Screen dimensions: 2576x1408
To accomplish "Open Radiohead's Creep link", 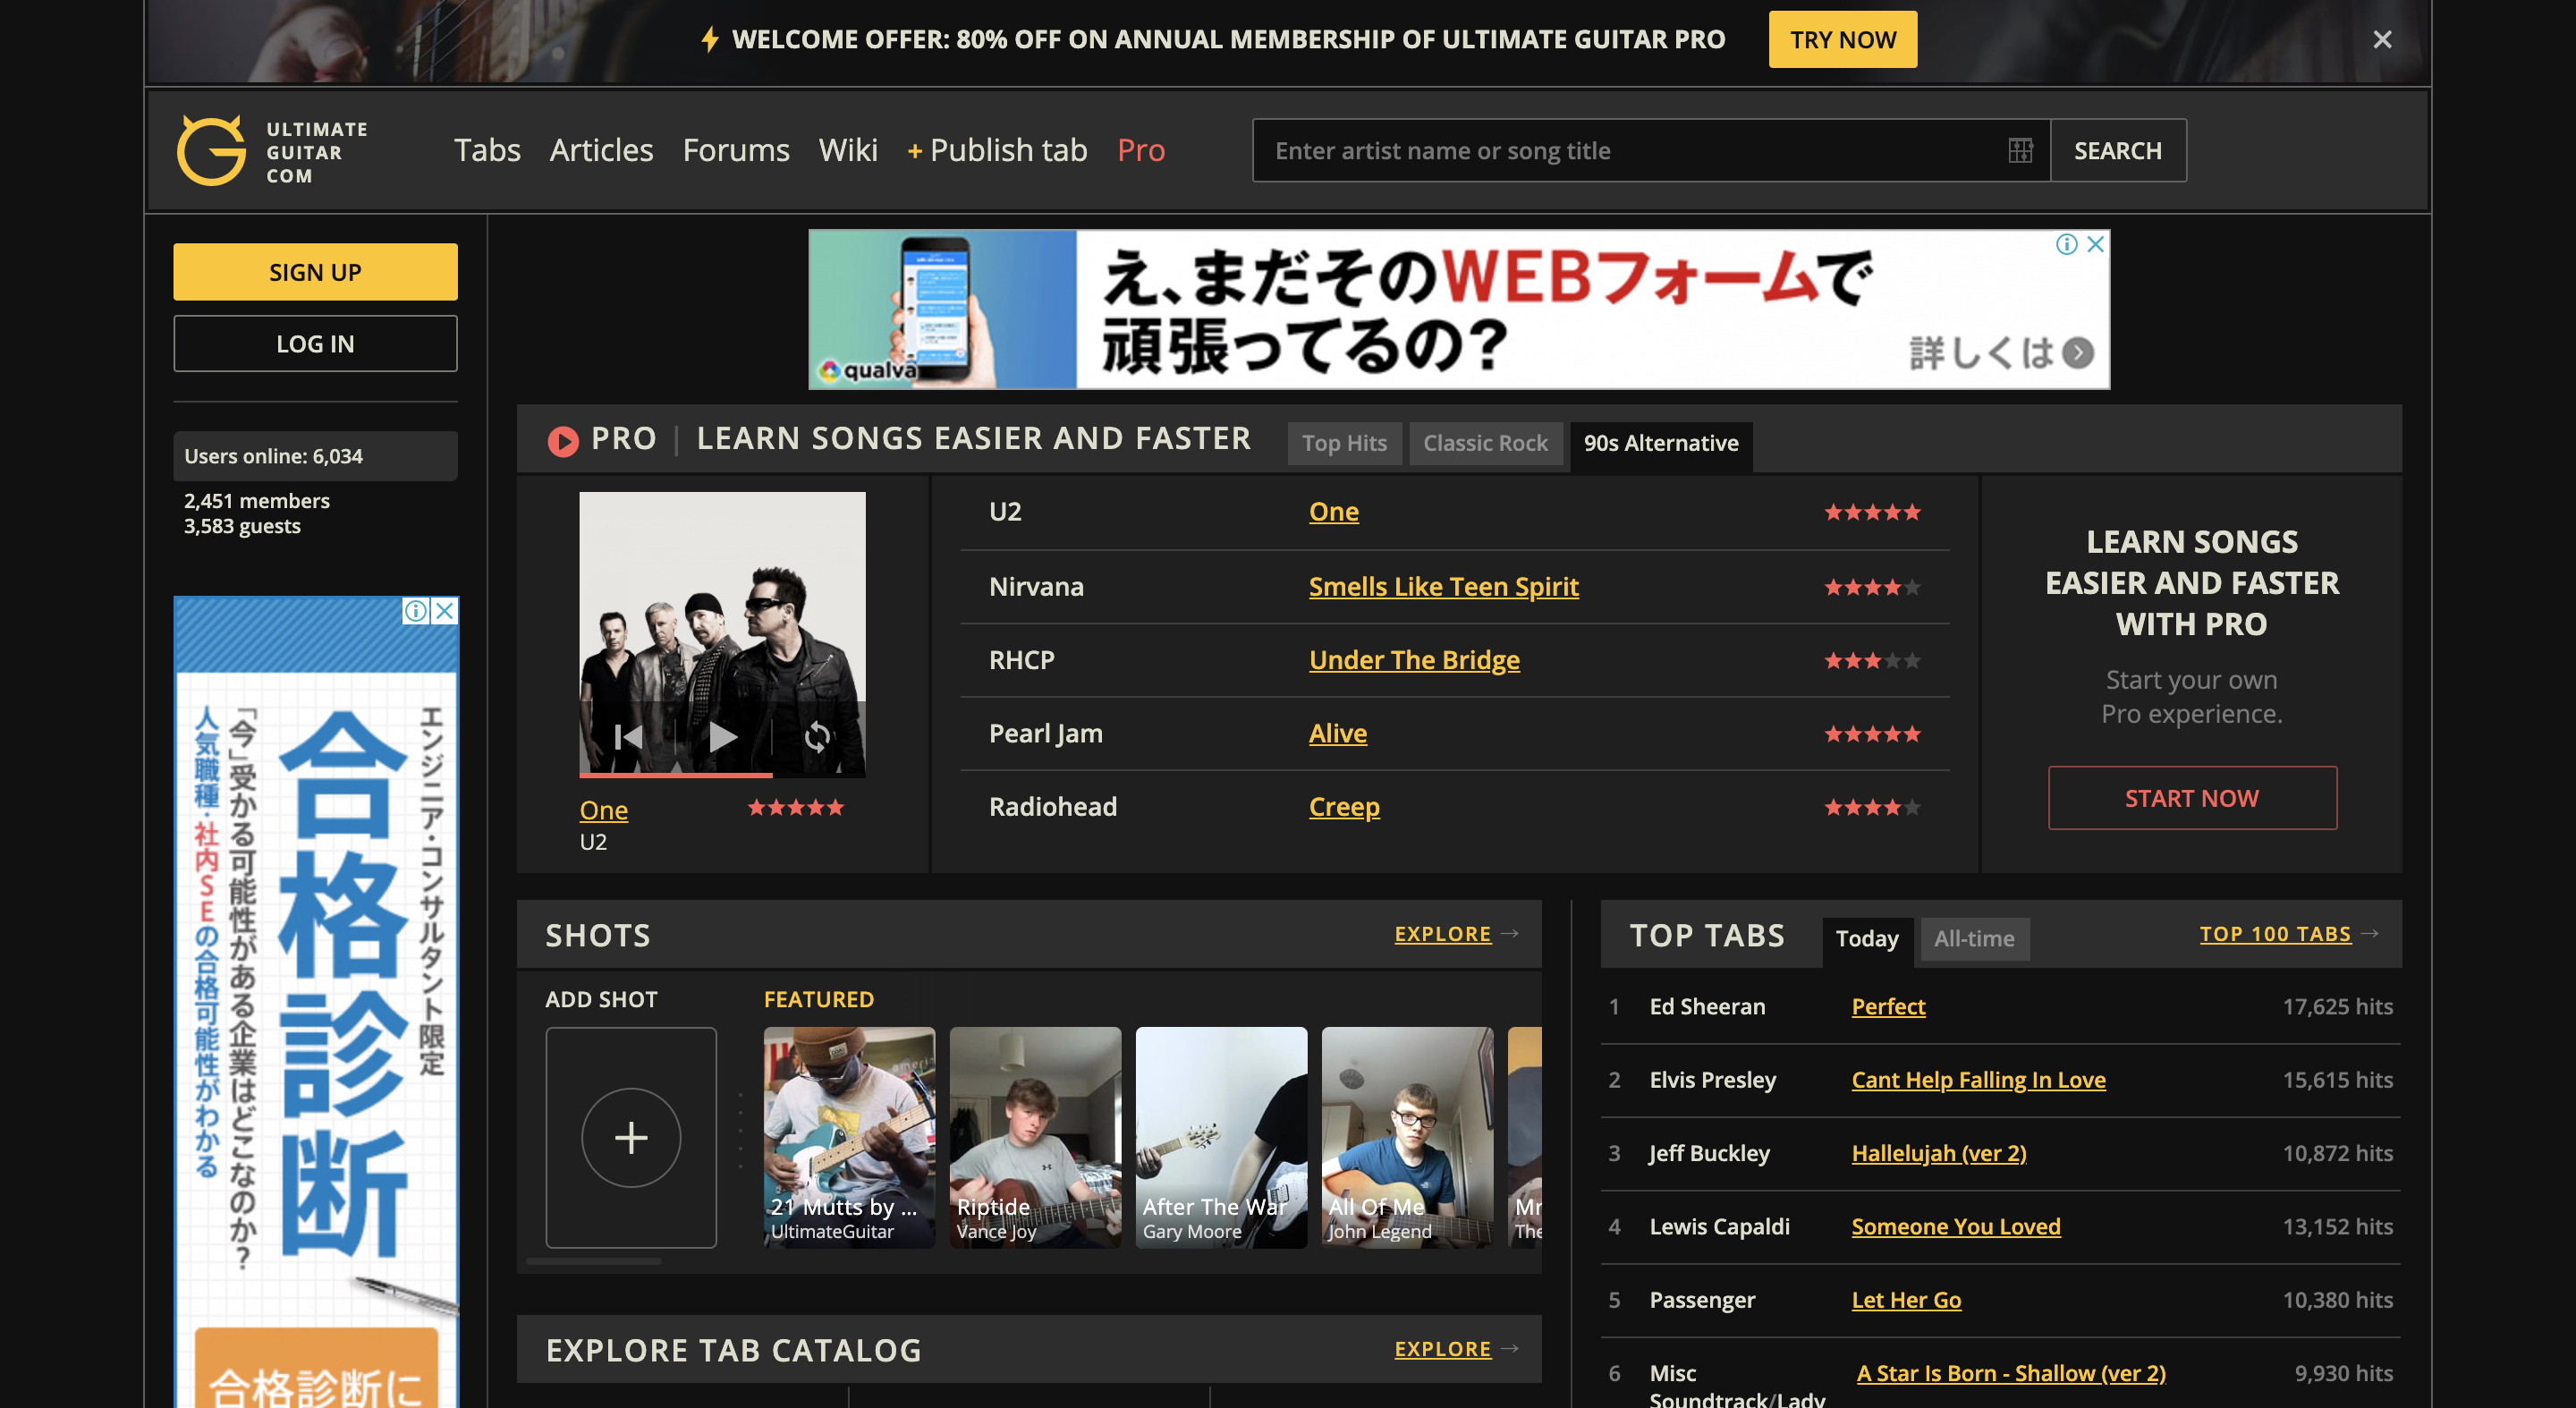I will point(1344,806).
